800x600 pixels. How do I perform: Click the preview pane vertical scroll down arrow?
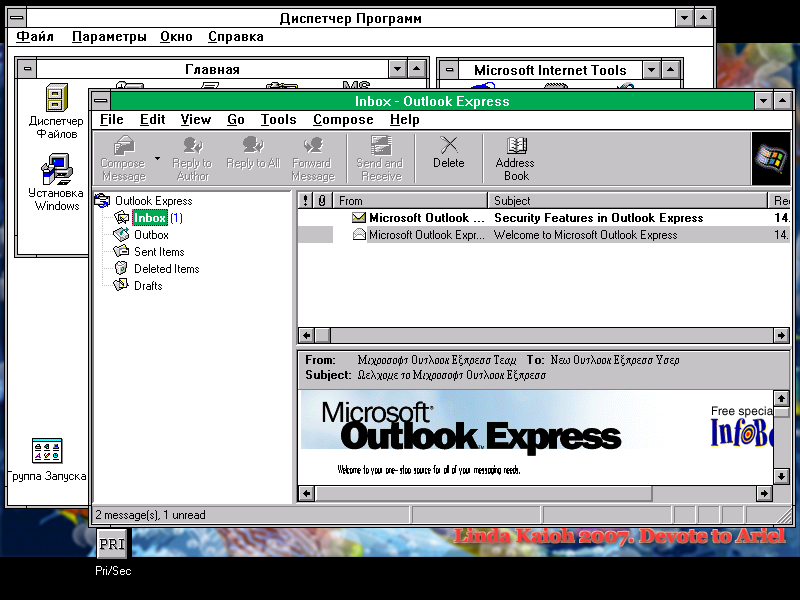pyautogui.click(x=781, y=477)
